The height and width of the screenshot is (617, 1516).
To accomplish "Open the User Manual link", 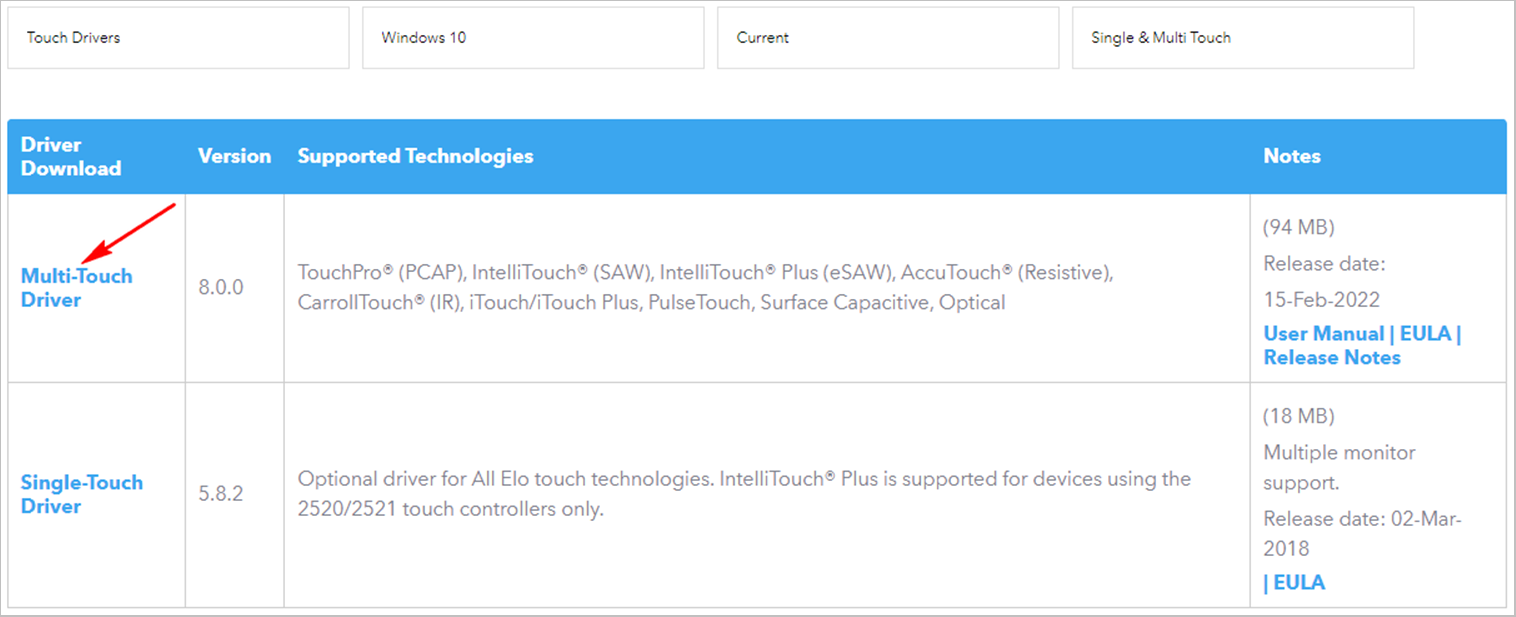I will [1323, 333].
